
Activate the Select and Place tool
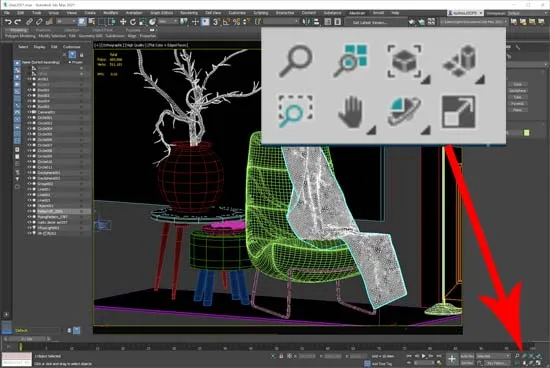tap(152, 22)
